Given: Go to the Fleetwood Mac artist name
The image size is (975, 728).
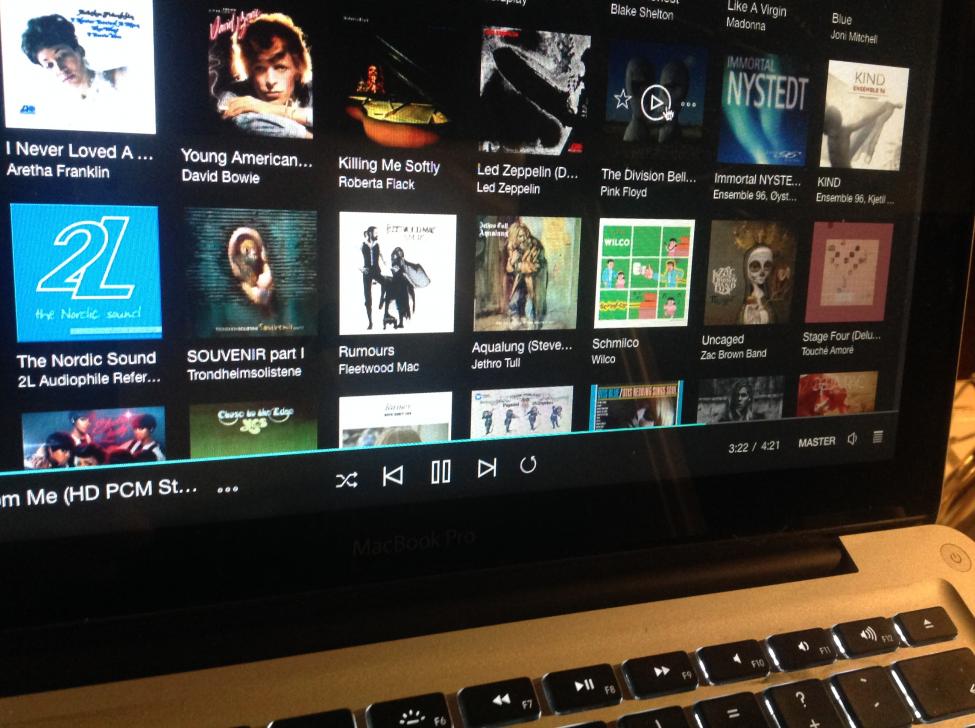Looking at the screenshot, I should pos(379,368).
